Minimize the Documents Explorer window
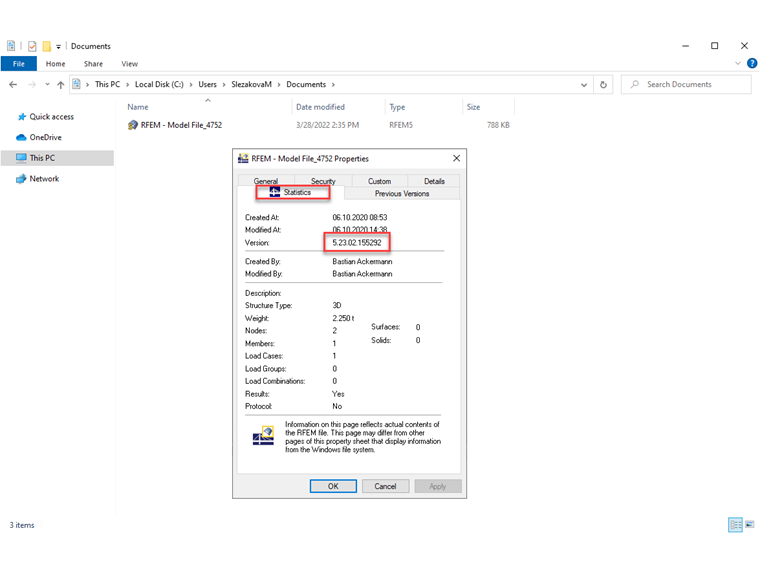Image resolution: width=760 pixels, height=570 pixels. click(685, 46)
